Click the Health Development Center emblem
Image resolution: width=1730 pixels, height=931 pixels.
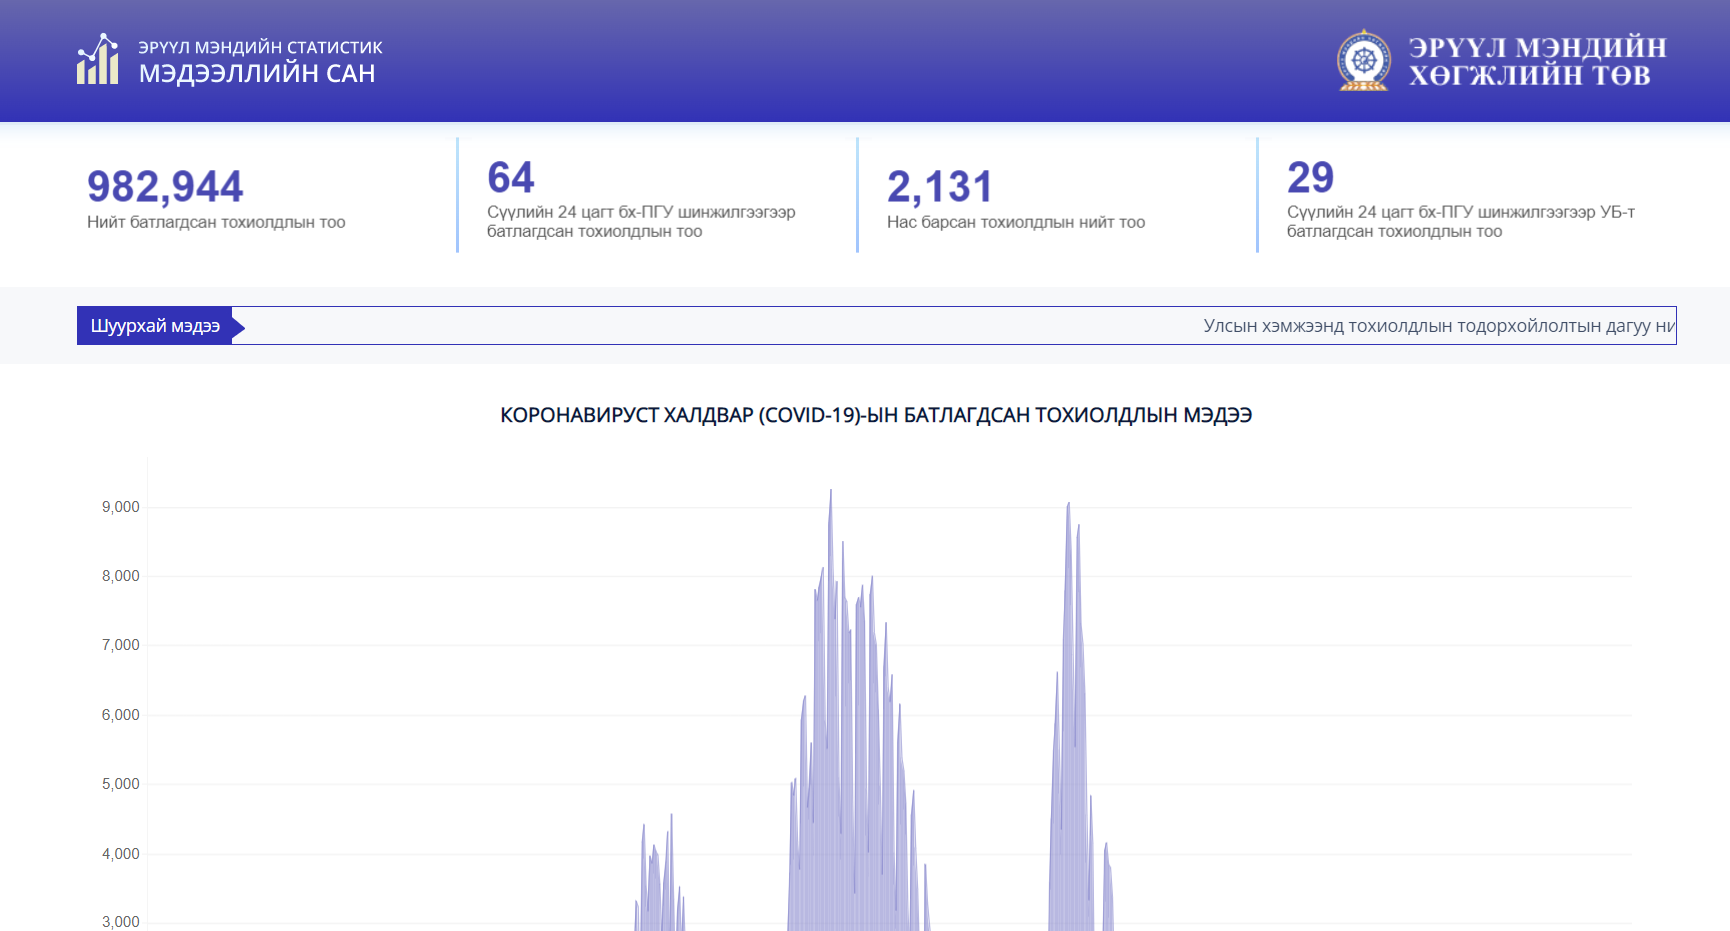pos(1363,61)
